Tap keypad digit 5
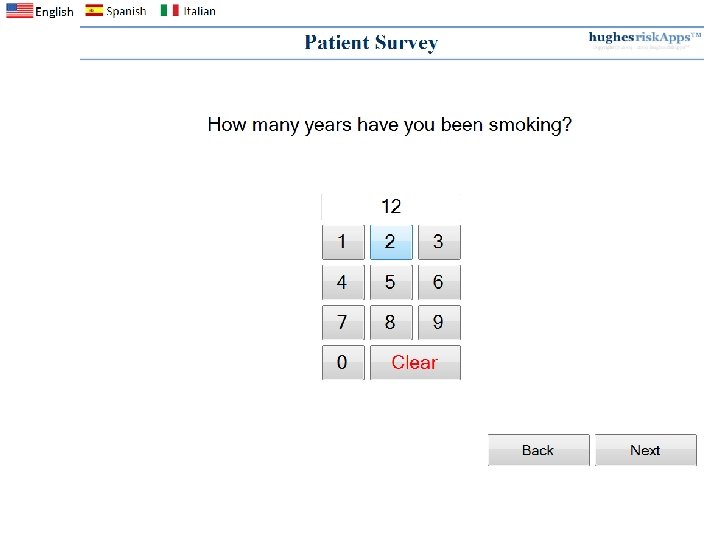The image size is (720, 540). point(391,282)
